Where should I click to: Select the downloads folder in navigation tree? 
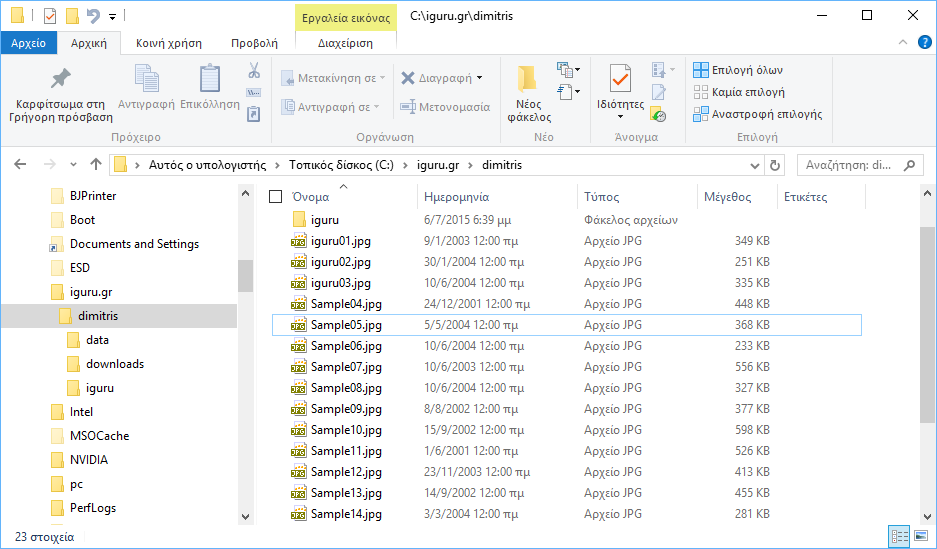tap(114, 364)
